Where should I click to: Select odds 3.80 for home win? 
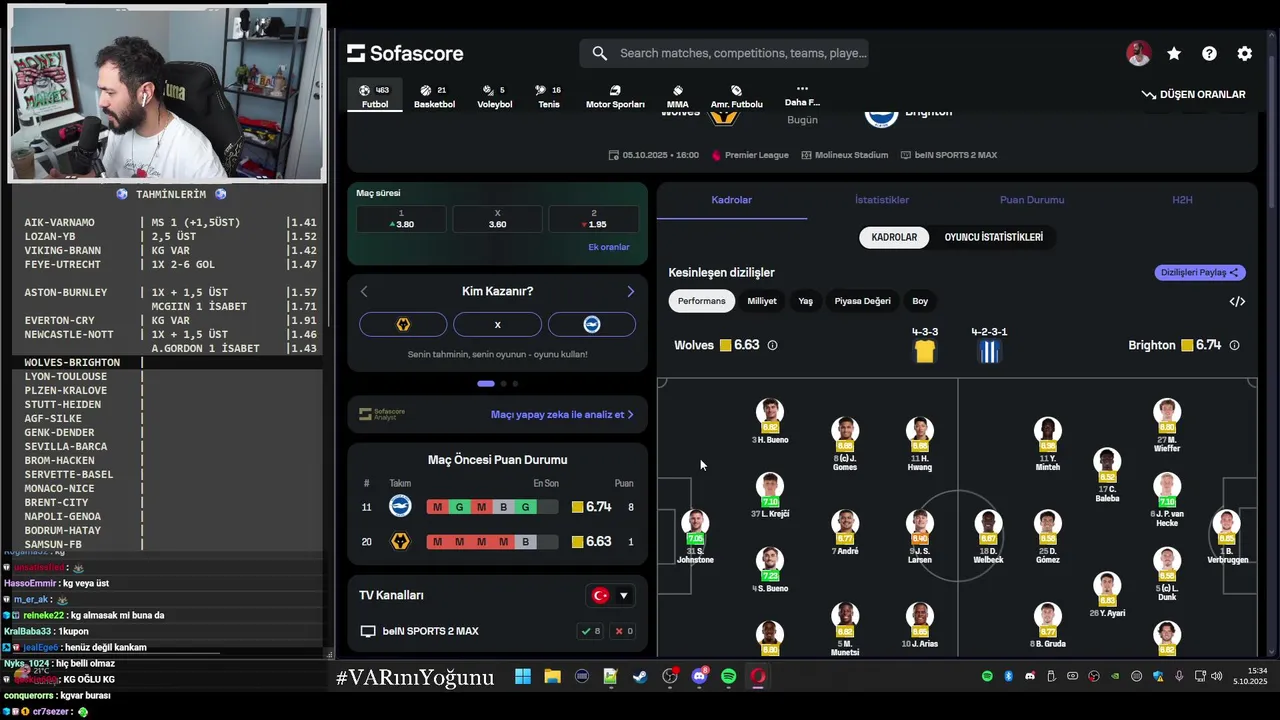coord(402,219)
